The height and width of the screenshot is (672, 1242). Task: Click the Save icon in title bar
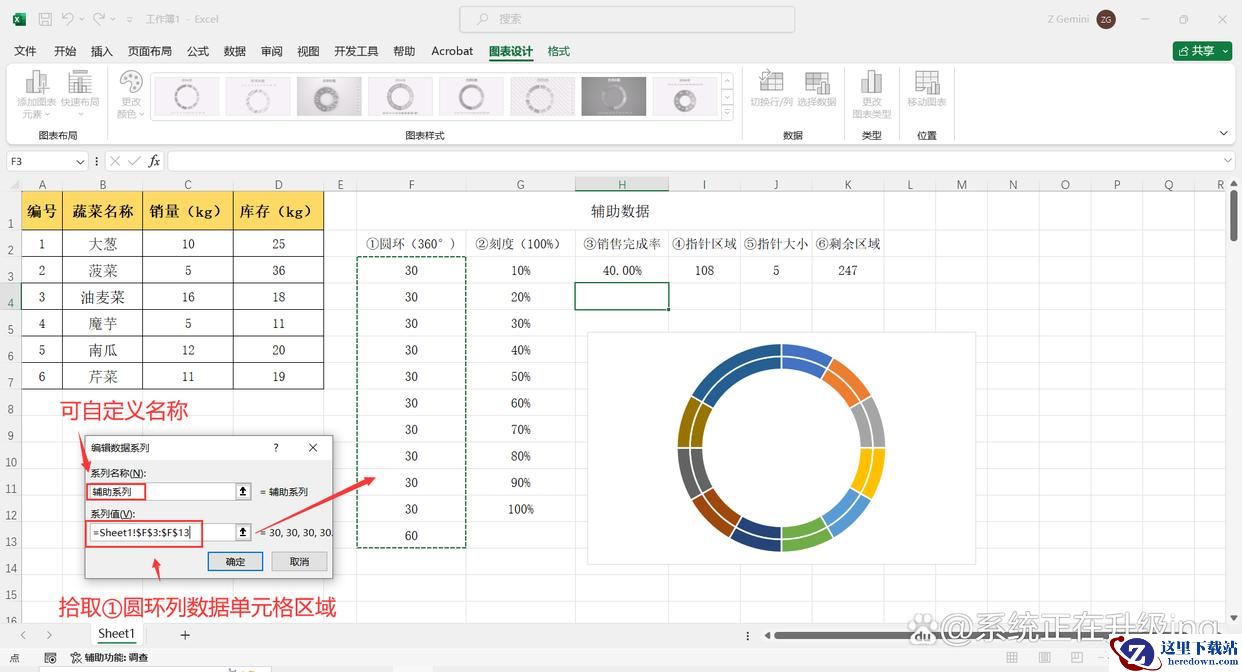[x=45, y=19]
